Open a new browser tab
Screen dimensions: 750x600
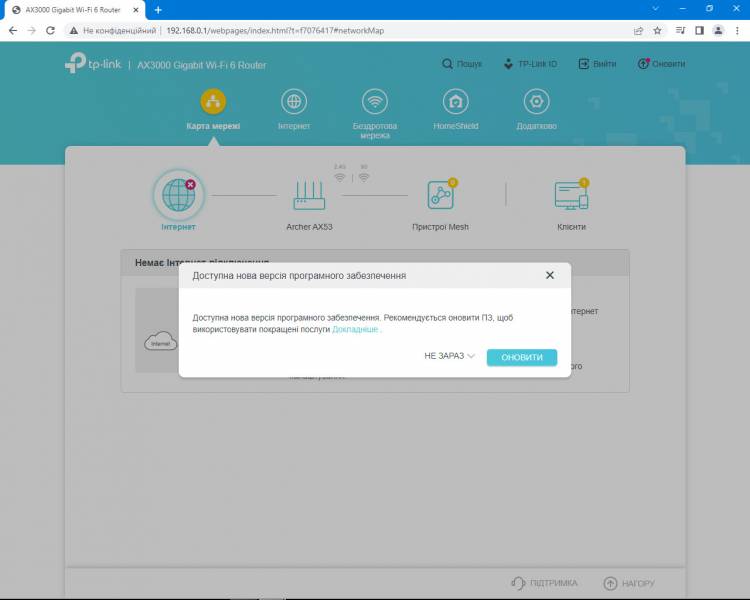coord(158,10)
